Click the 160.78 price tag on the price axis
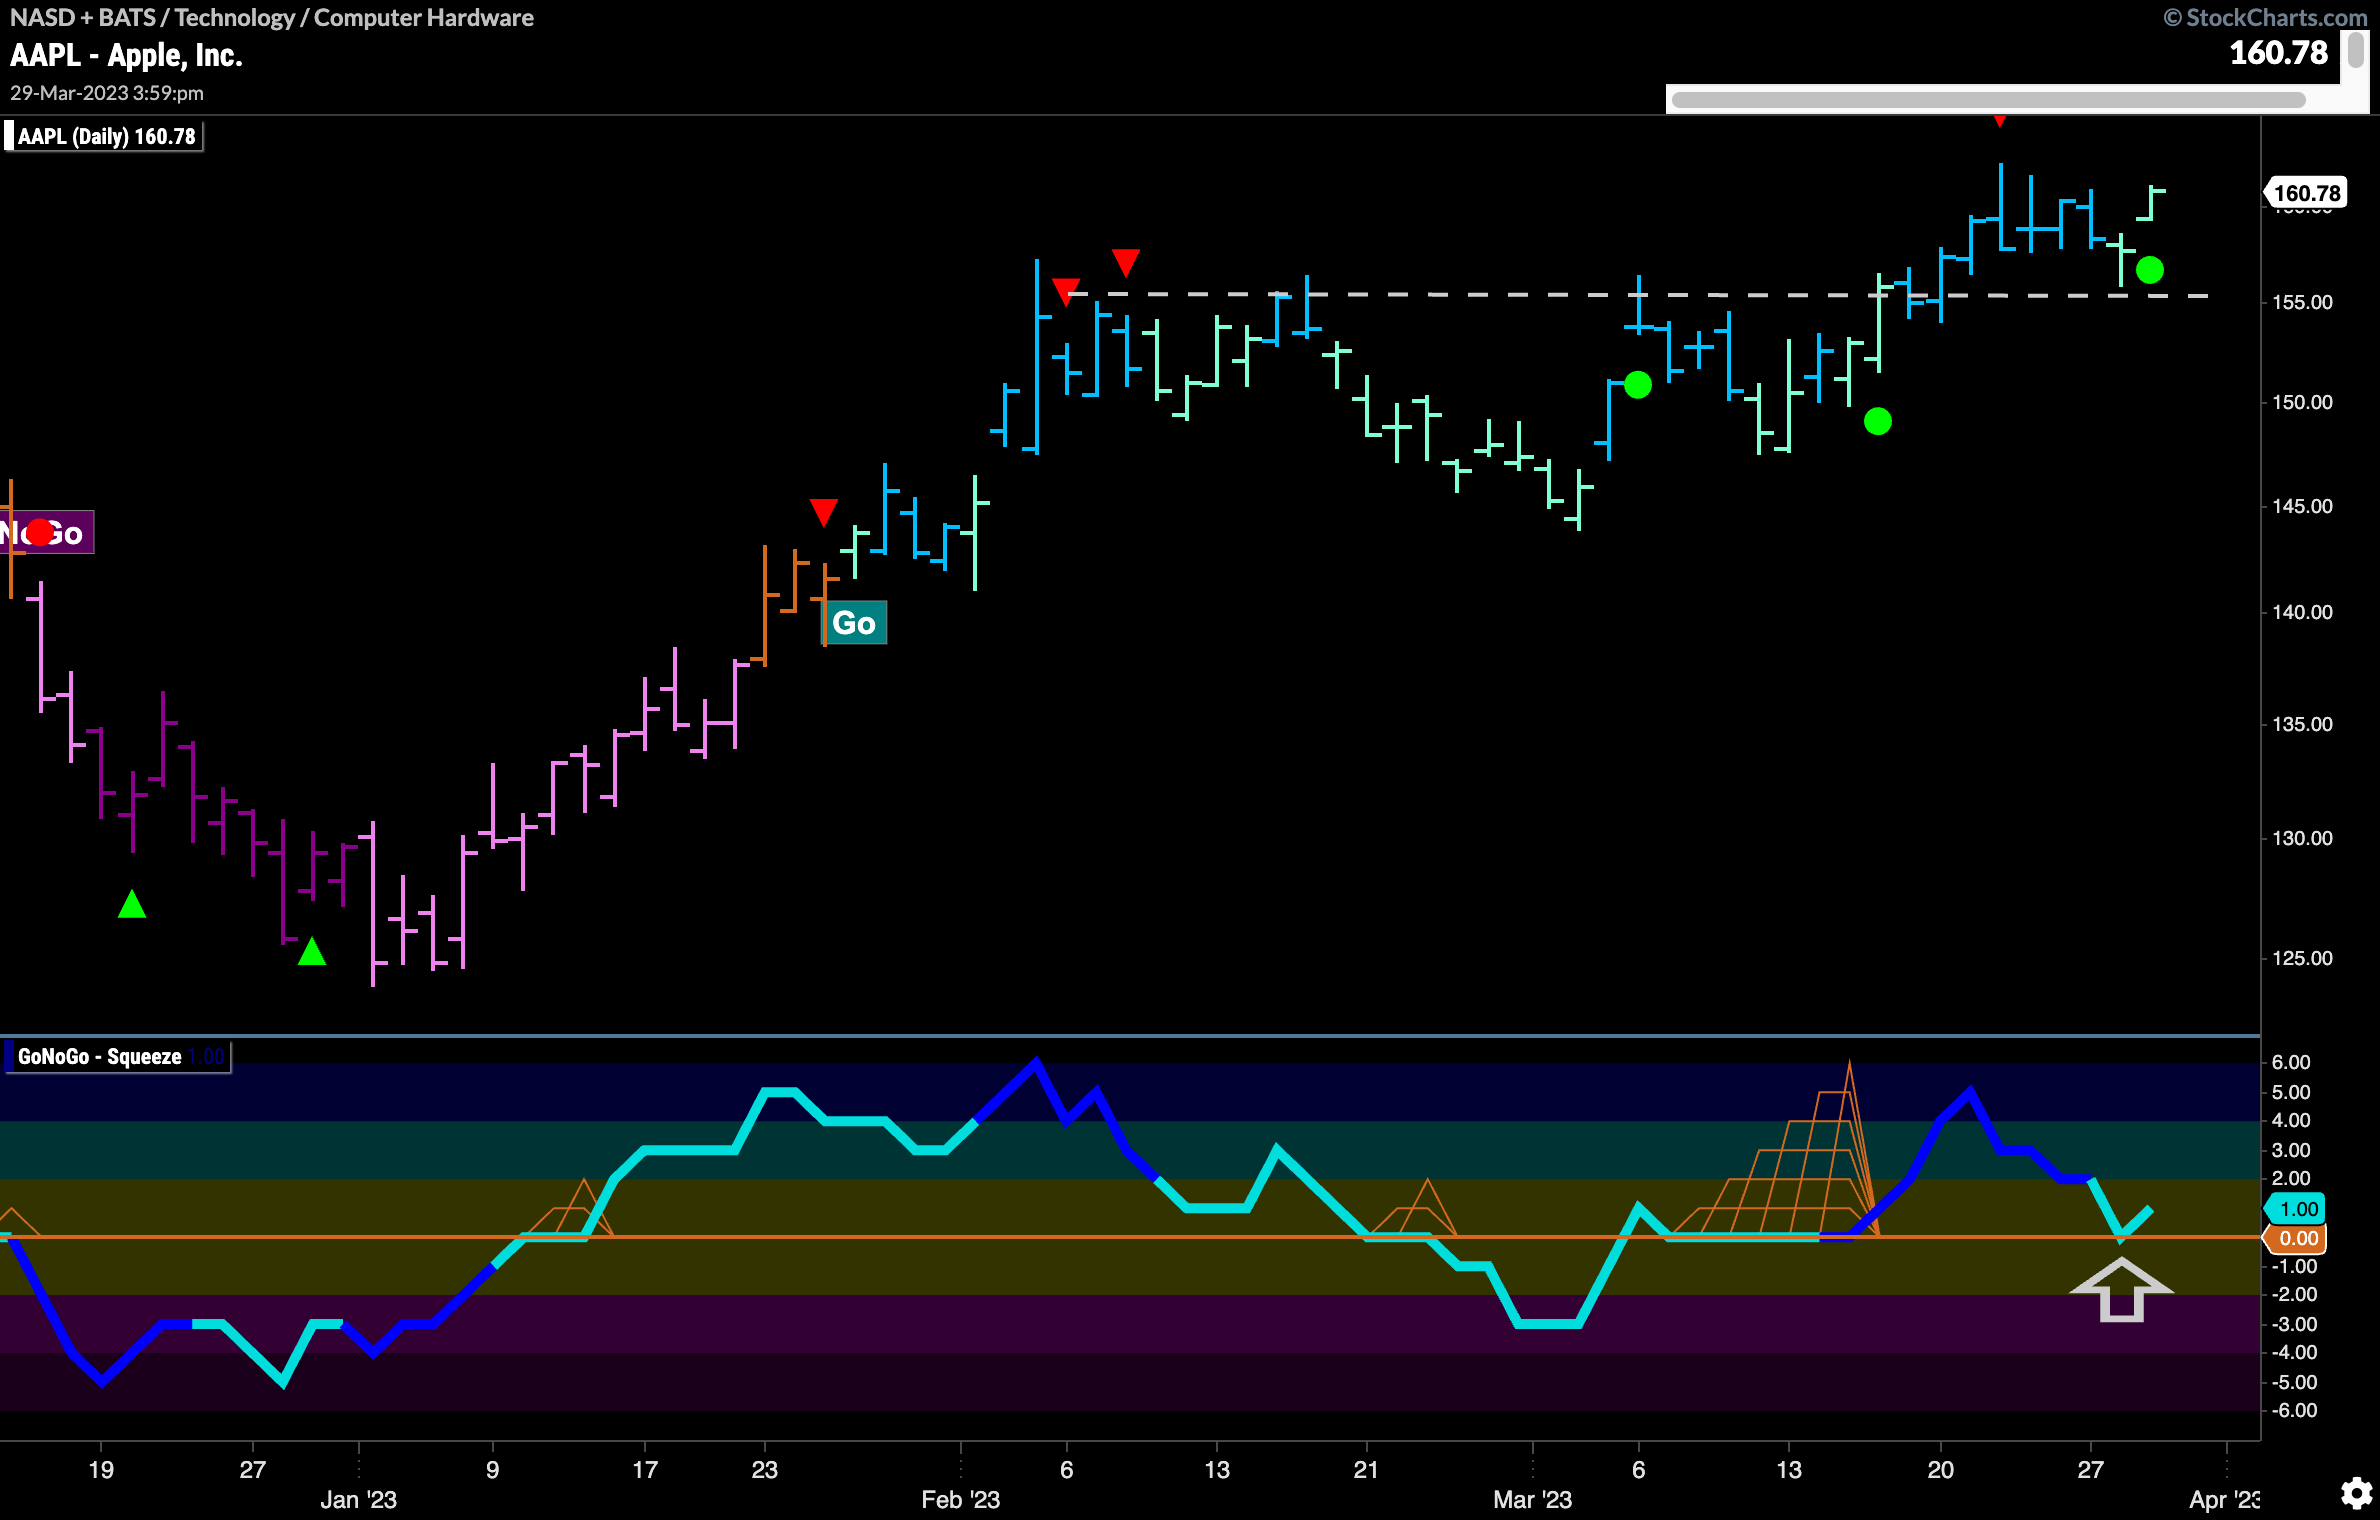 coord(2306,193)
